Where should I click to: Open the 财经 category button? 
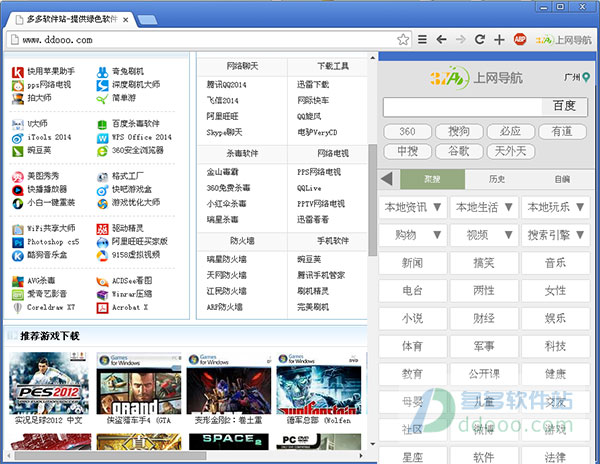[x=484, y=319]
